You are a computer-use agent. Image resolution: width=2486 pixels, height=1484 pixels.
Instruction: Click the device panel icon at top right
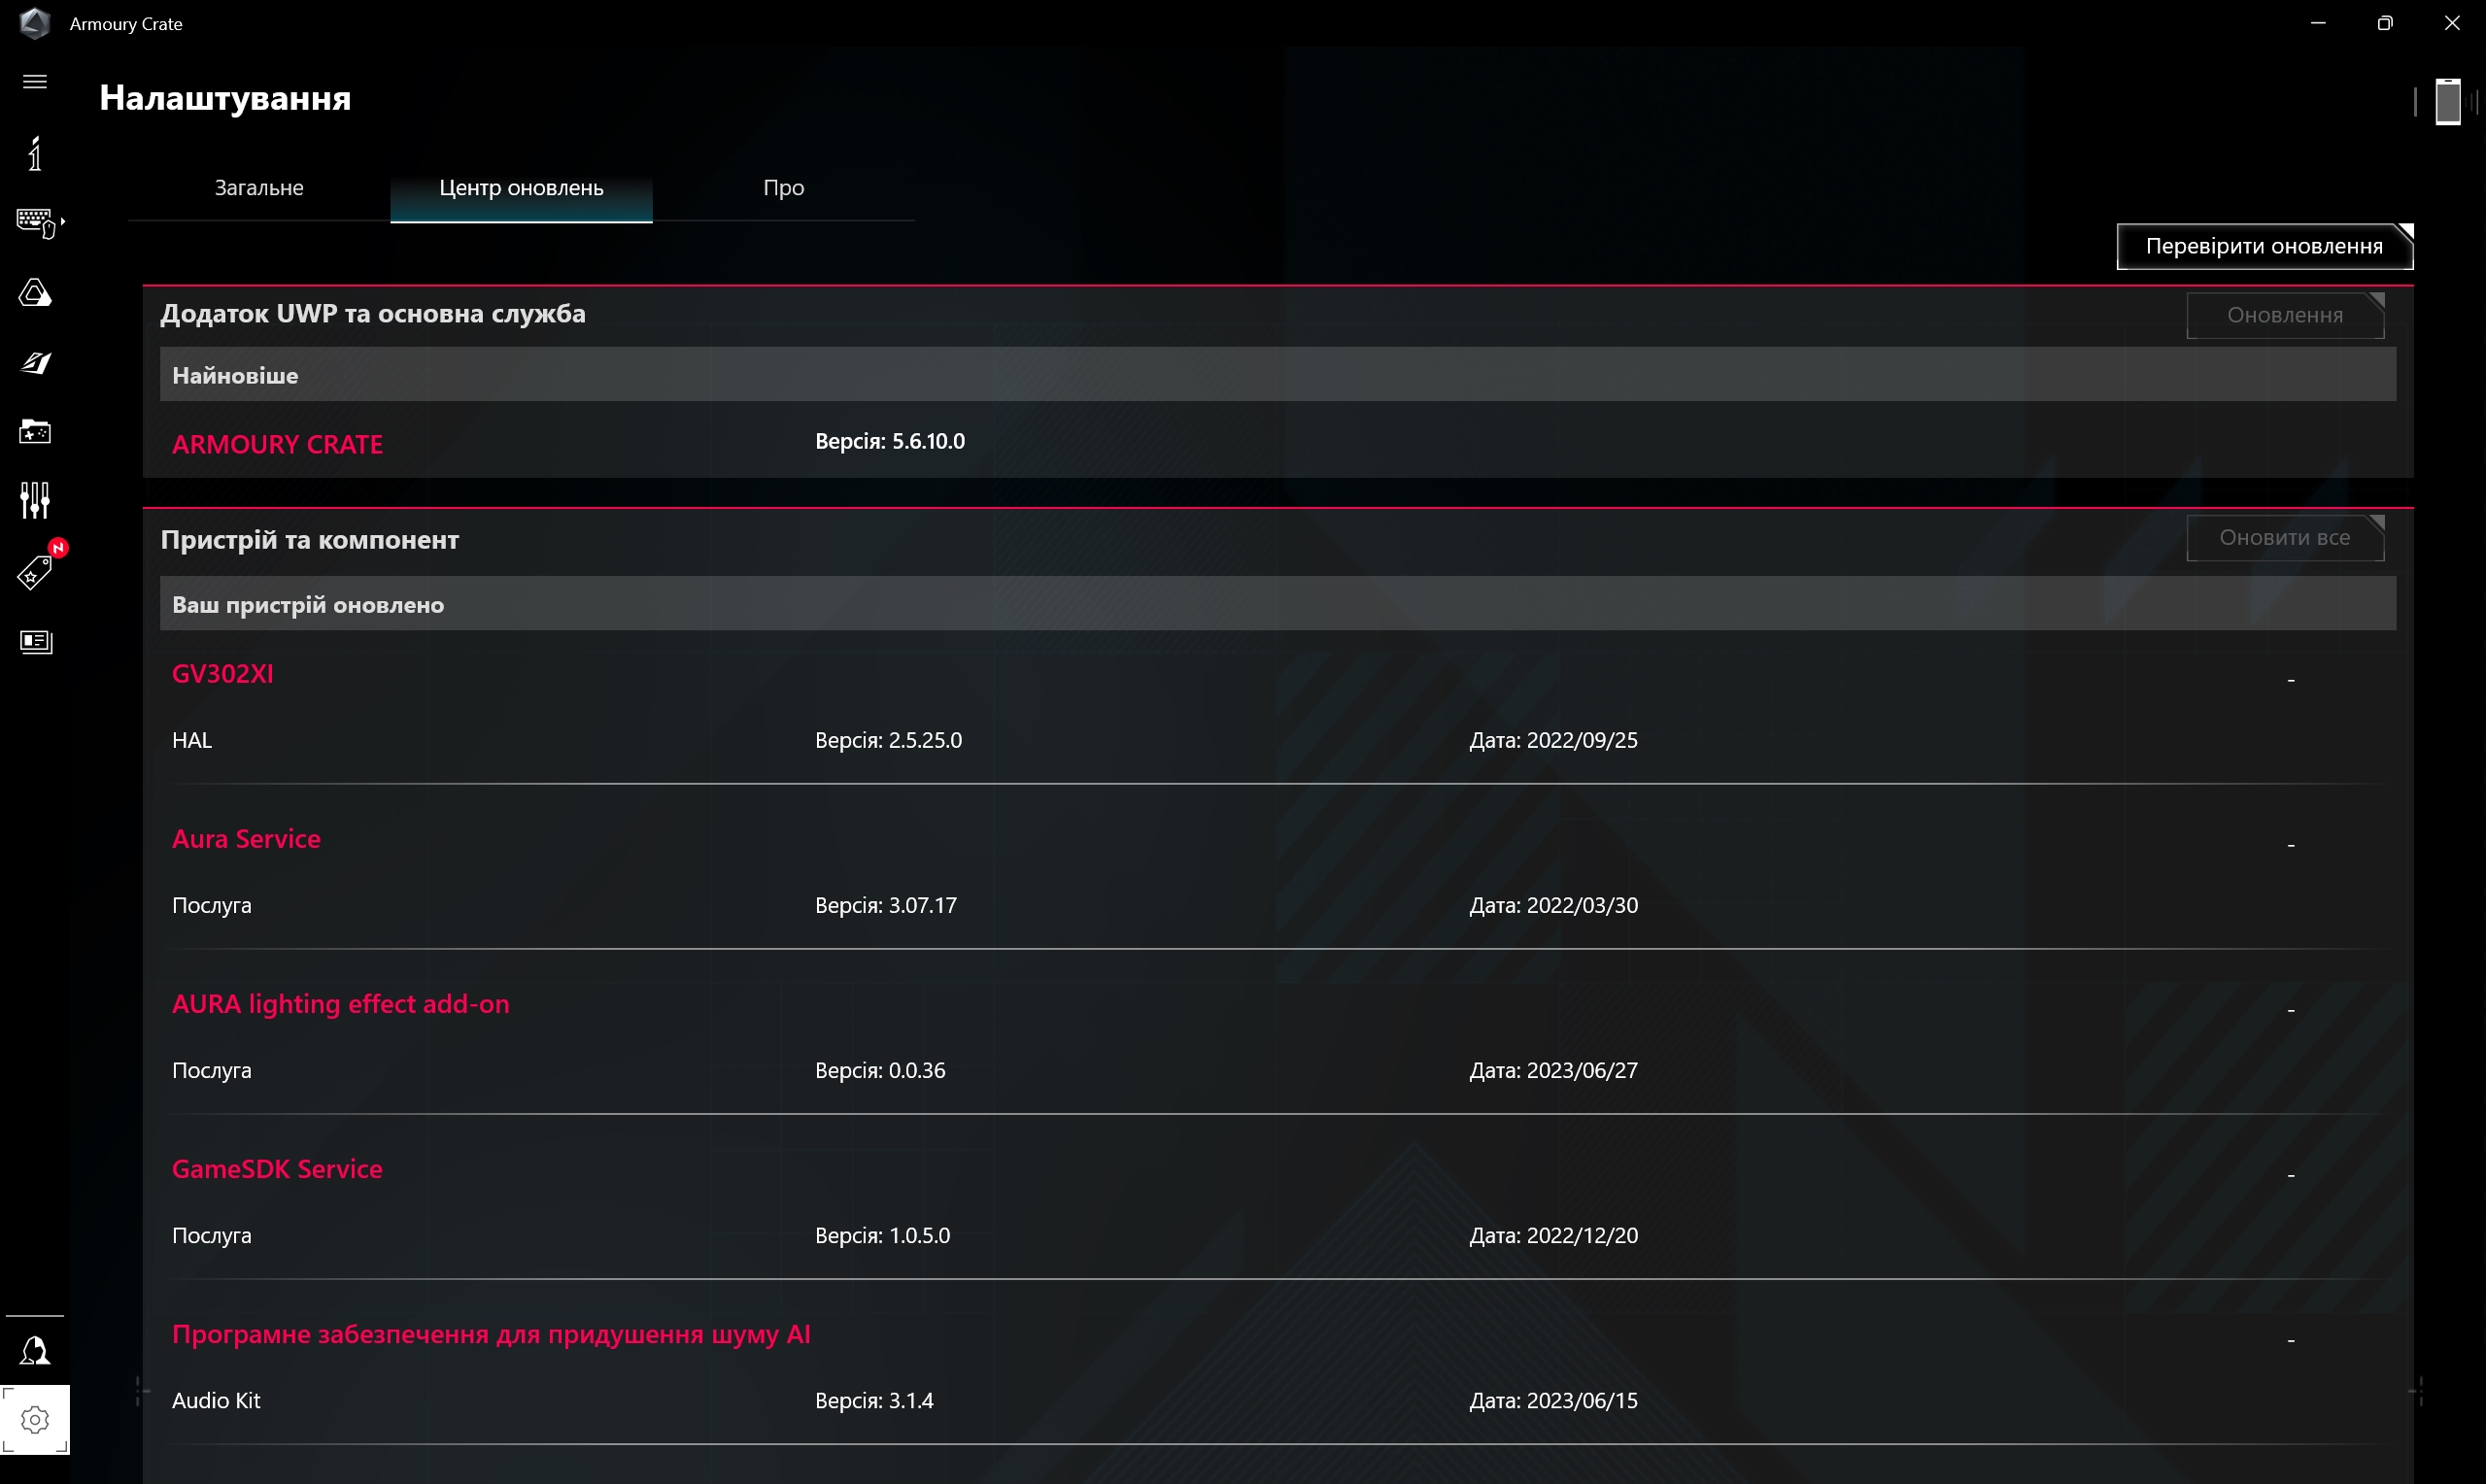pyautogui.click(x=2446, y=101)
